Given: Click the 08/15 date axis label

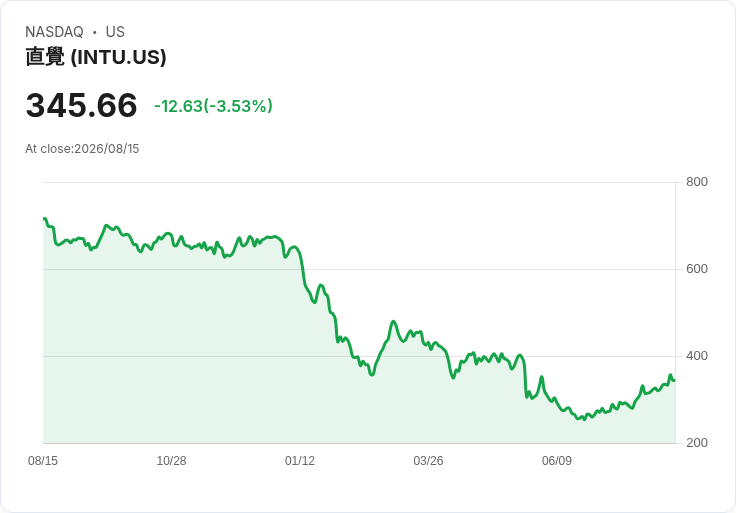Looking at the screenshot, I should (x=43, y=461).
